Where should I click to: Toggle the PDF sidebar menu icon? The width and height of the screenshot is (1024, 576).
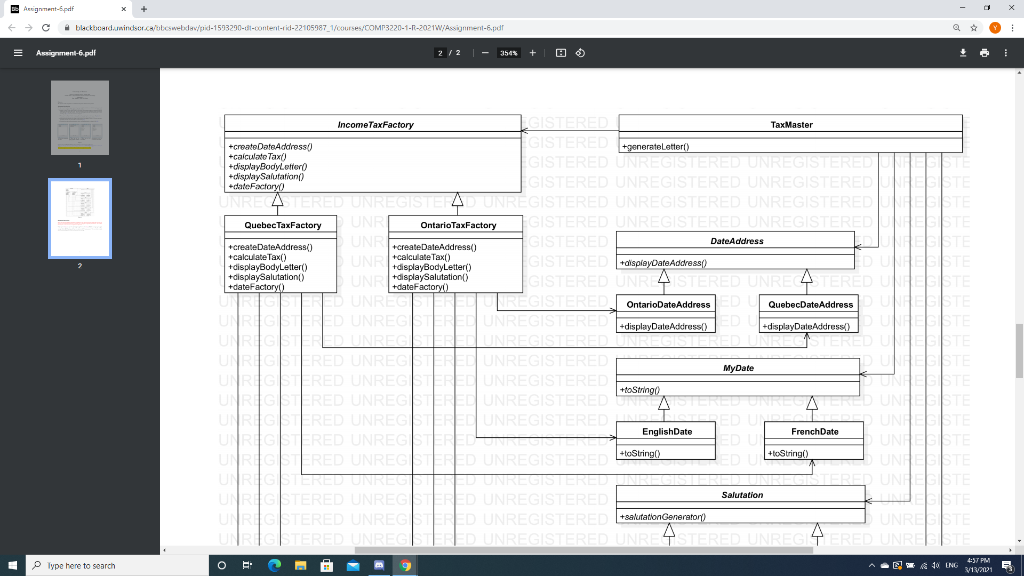coord(18,53)
